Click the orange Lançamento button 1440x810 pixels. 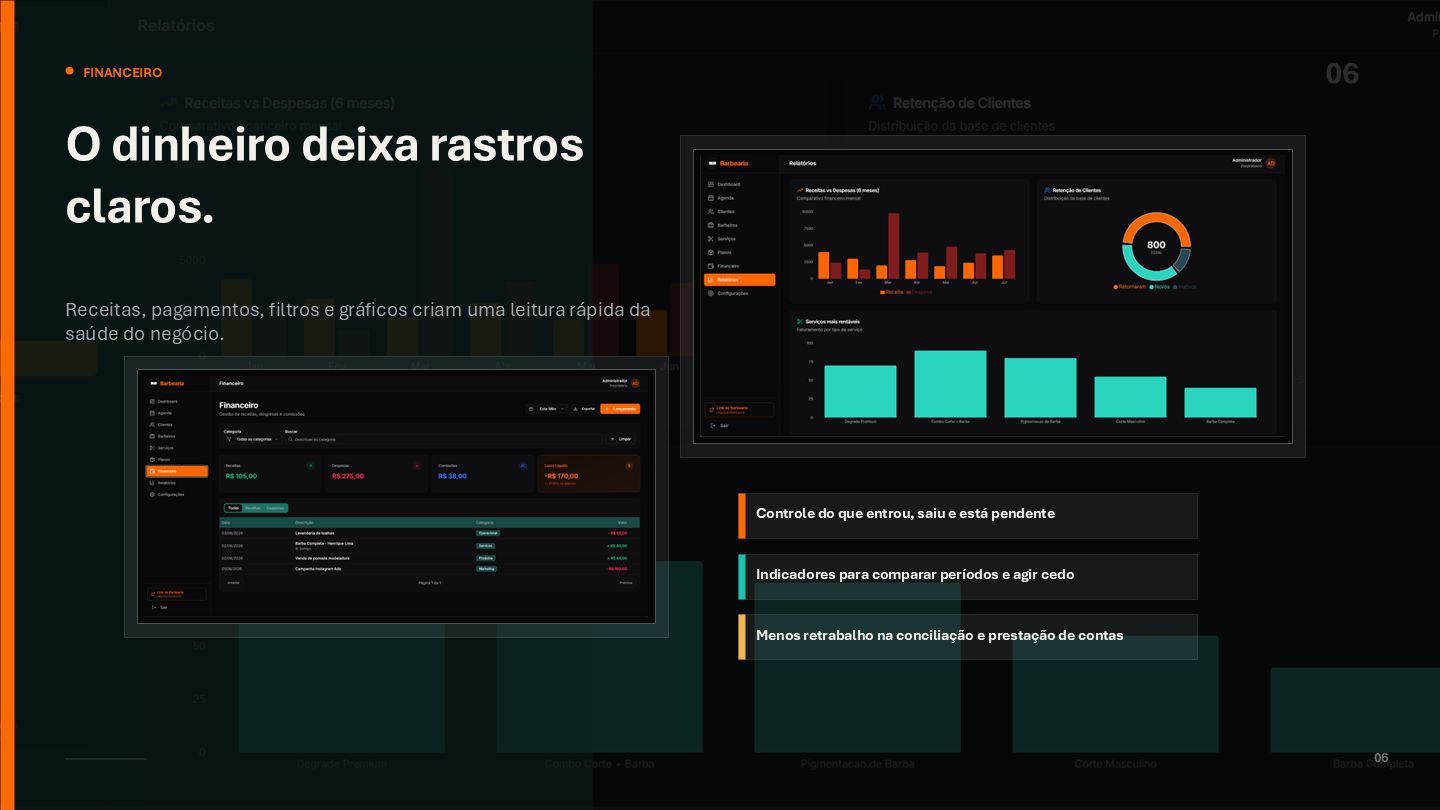tap(620, 409)
